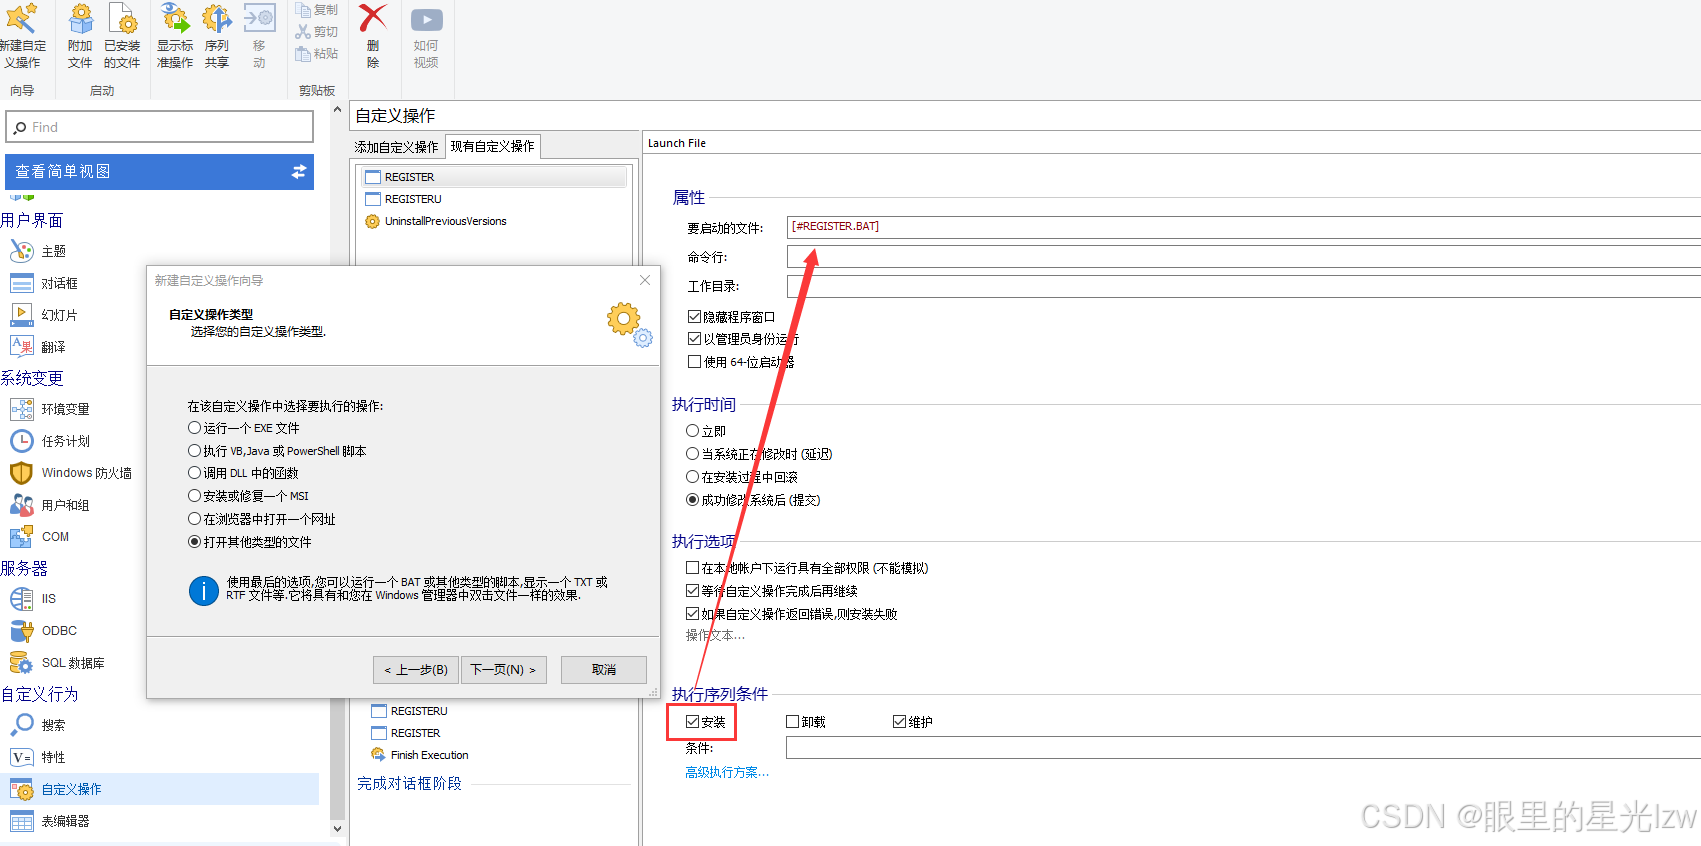Select the 成功修改系统后 (提交) radio

[692, 500]
